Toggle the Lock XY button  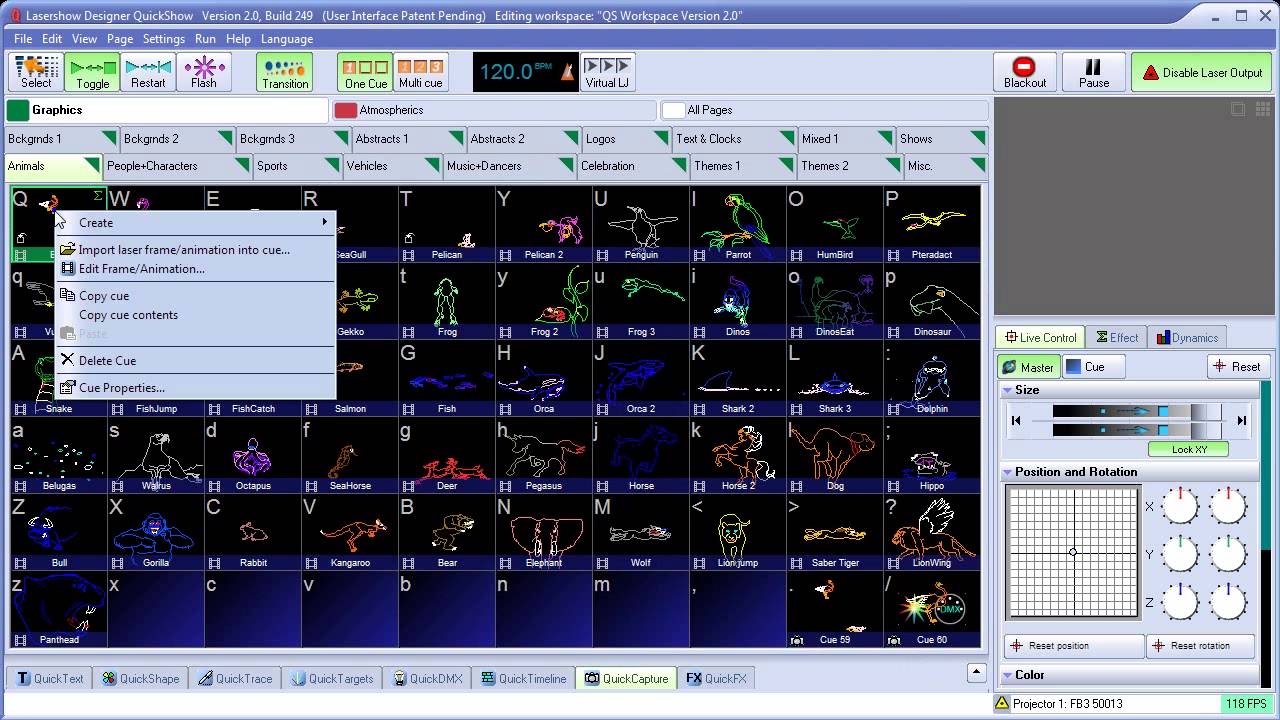pyautogui.click(x=1189, y=449)
